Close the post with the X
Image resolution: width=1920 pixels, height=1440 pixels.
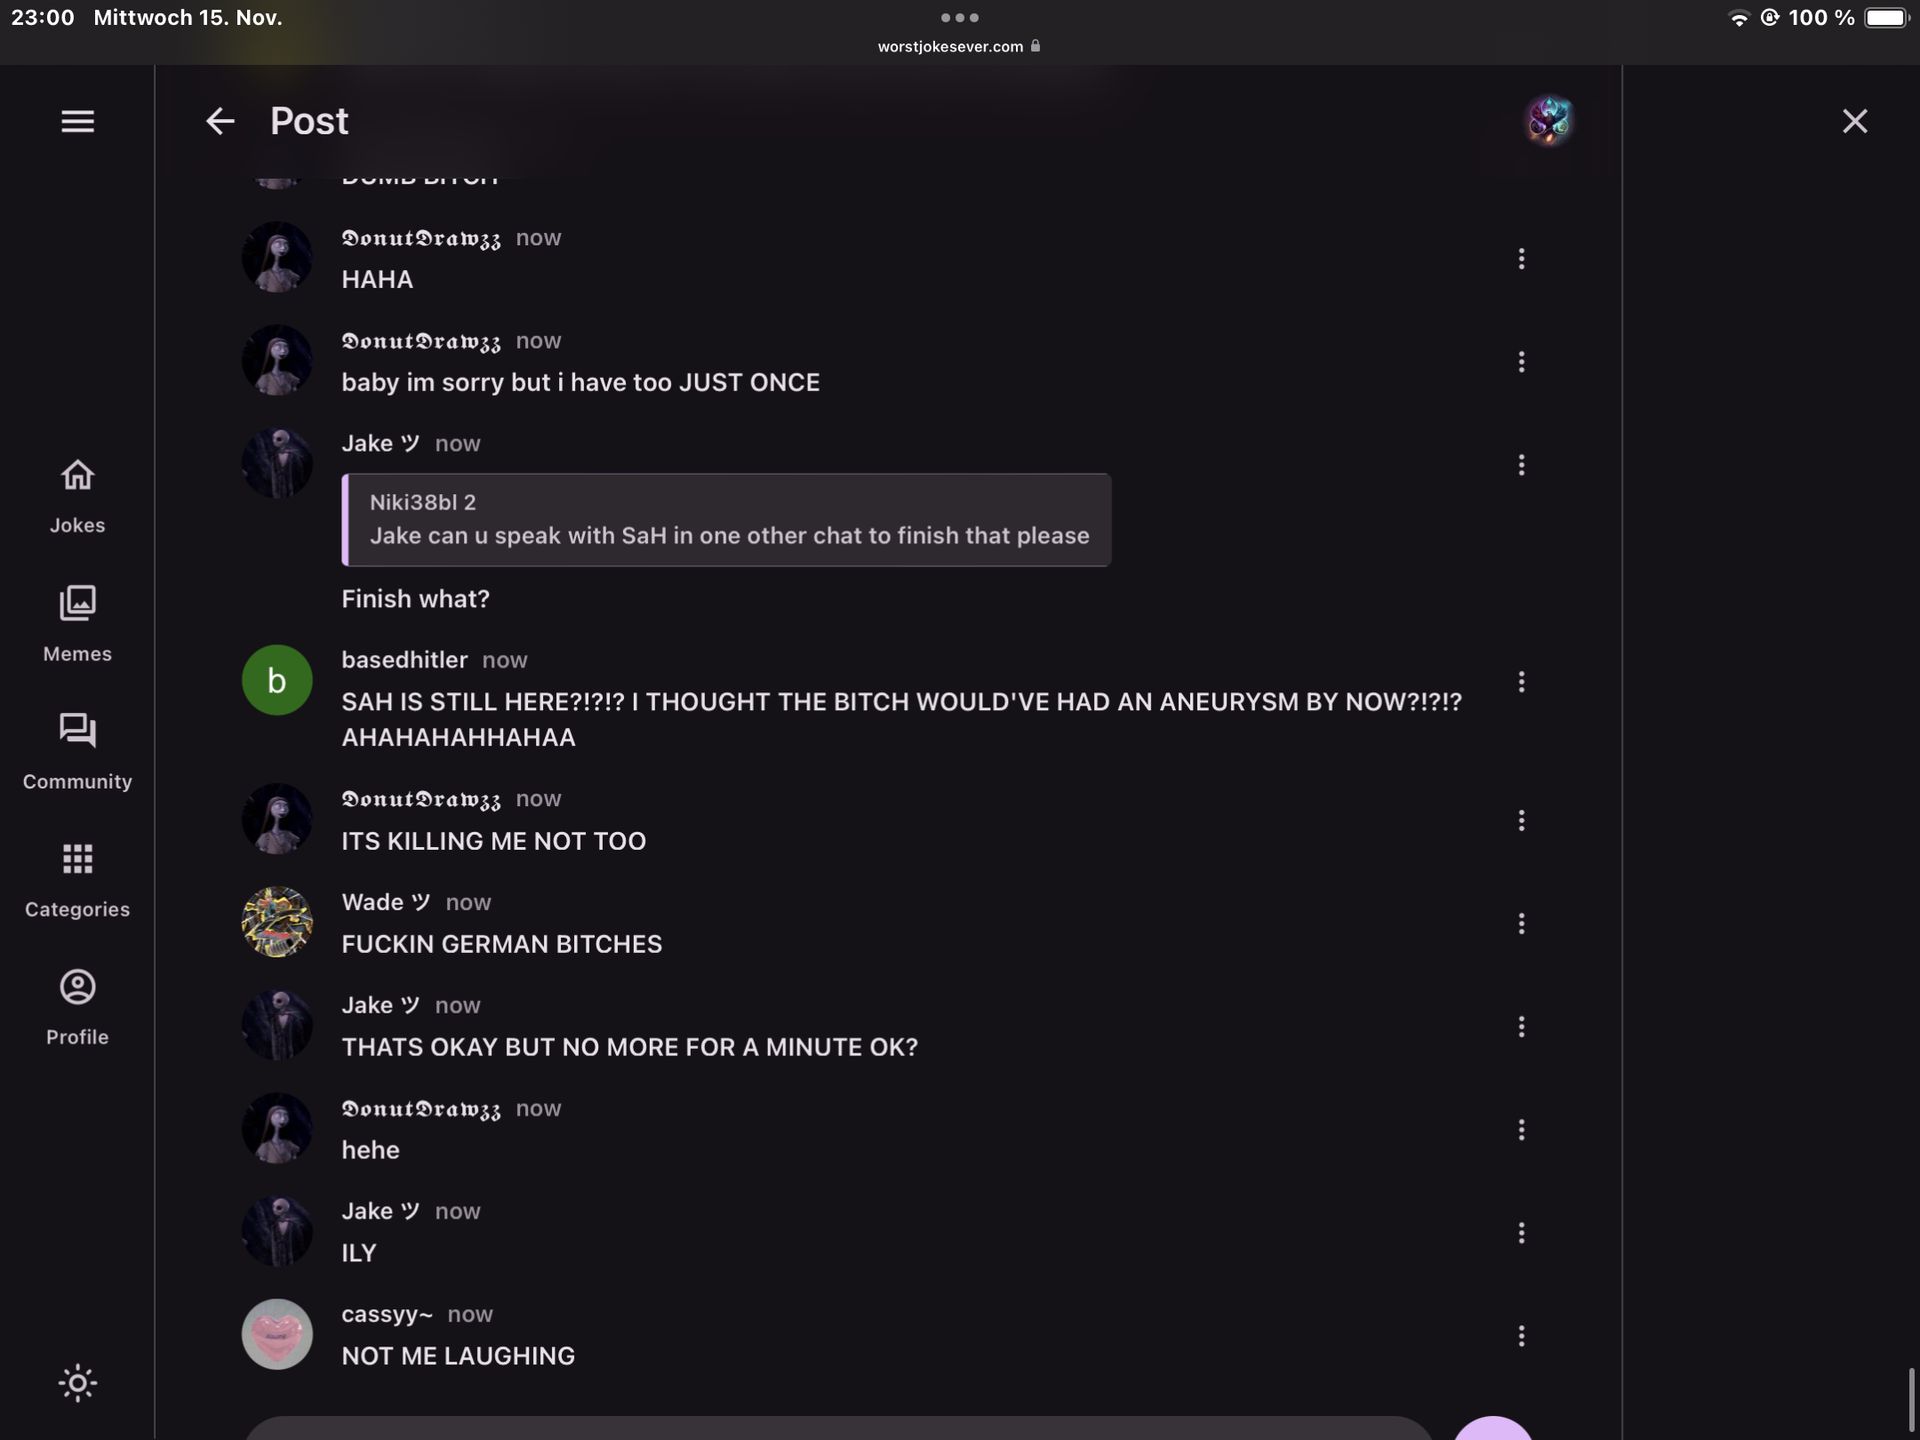coord(1855,121)
